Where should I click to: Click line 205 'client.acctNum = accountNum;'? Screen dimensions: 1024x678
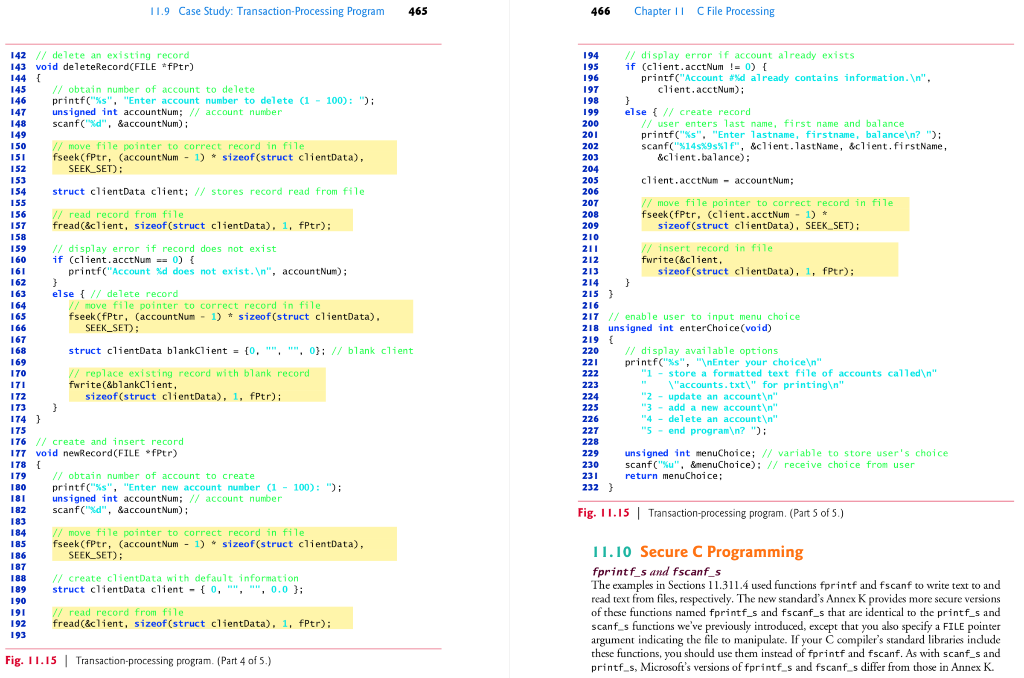tap(718, 180)
